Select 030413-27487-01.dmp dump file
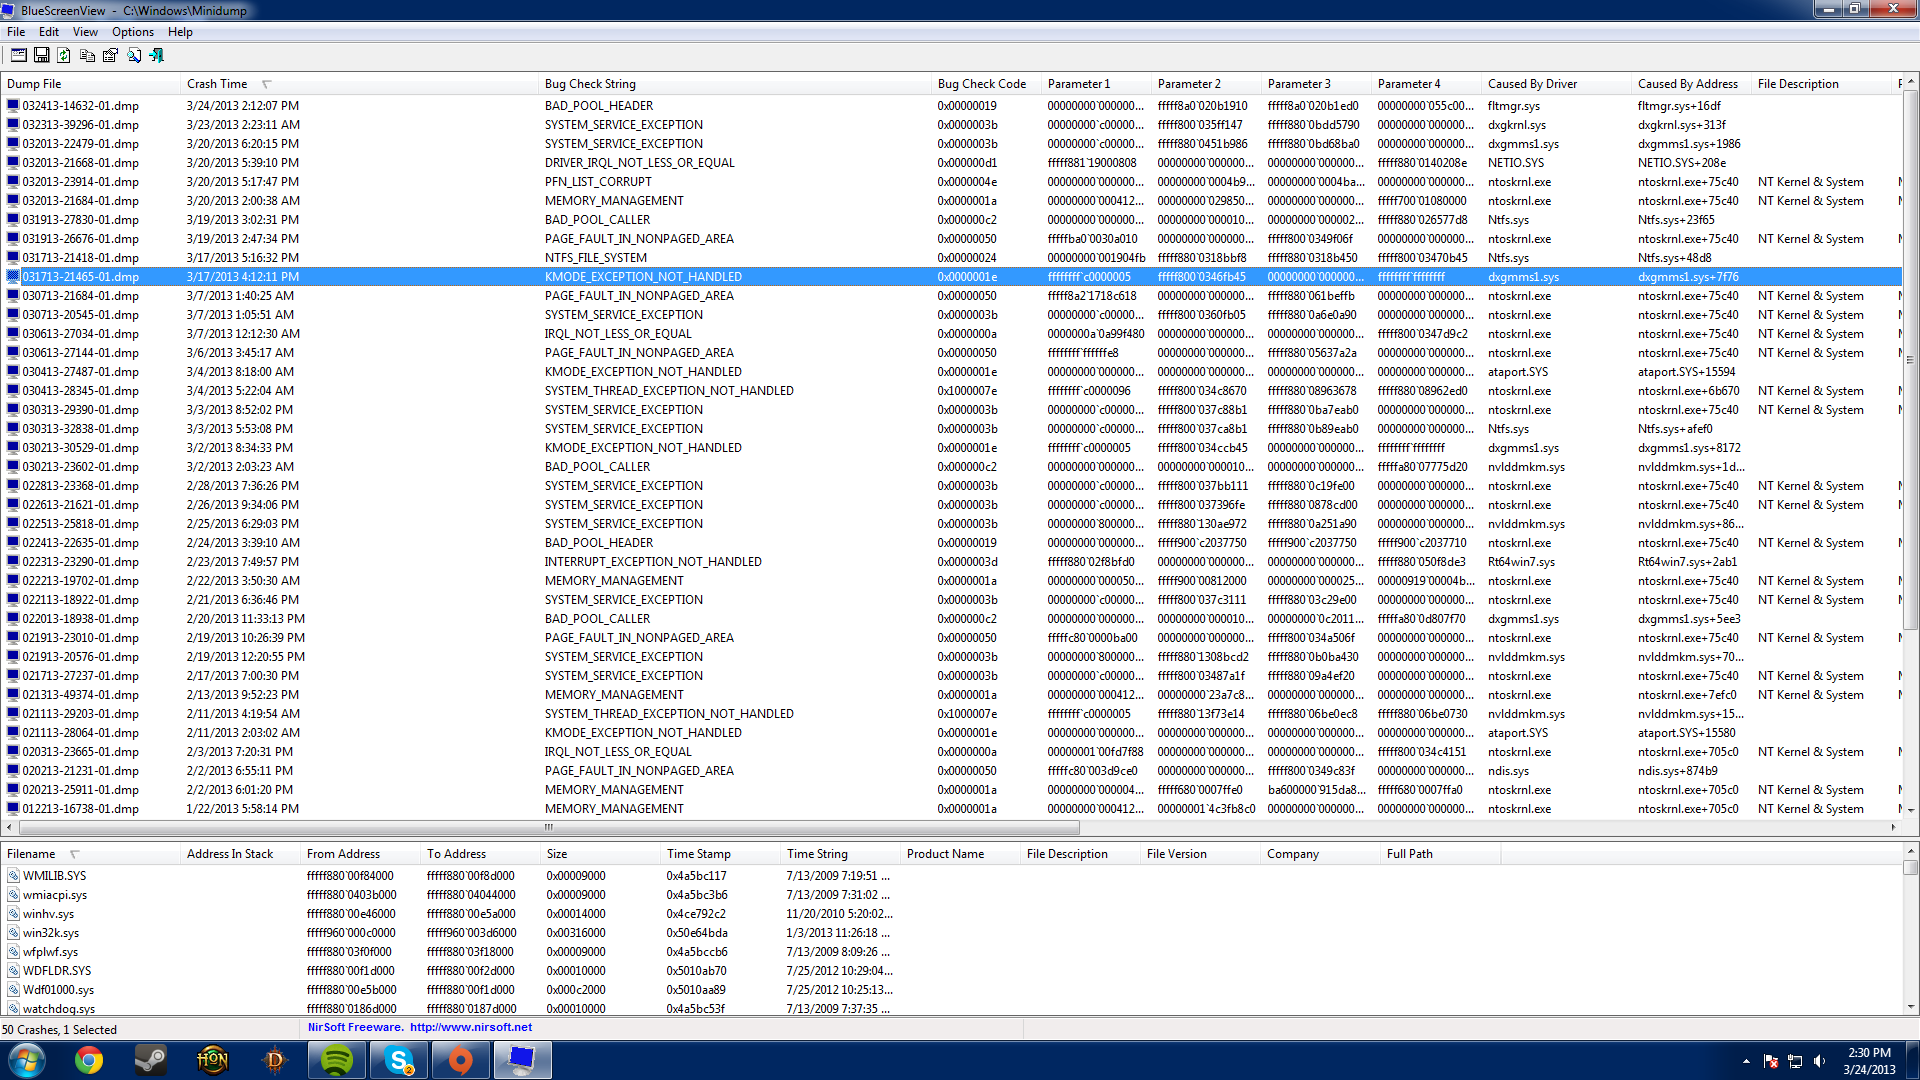The image size is (1920, 1080). click(x=81, y=372)
